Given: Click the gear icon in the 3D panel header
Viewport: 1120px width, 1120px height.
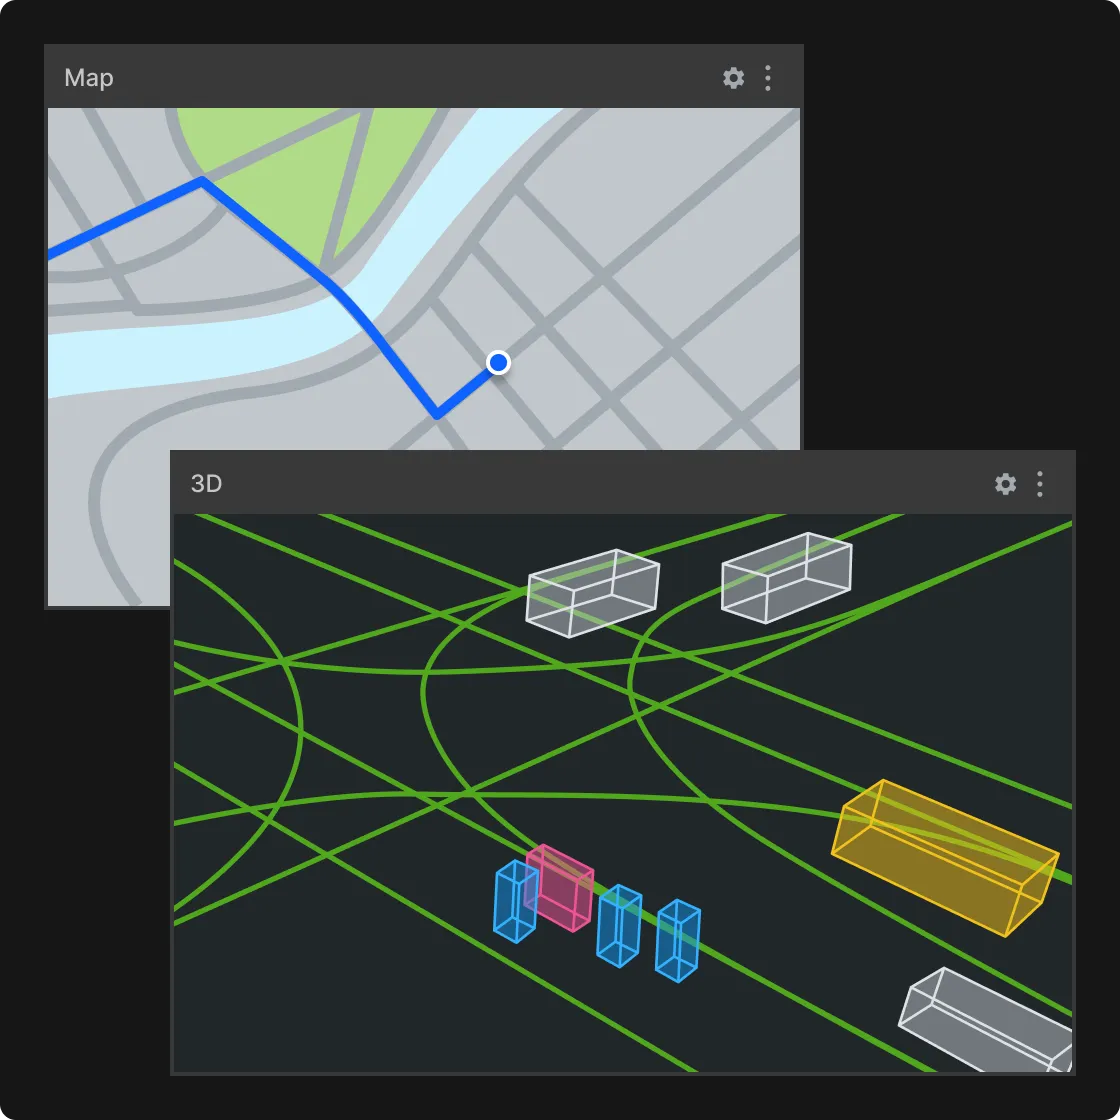Looking at the screenshot, I should tap(1005, 484).
